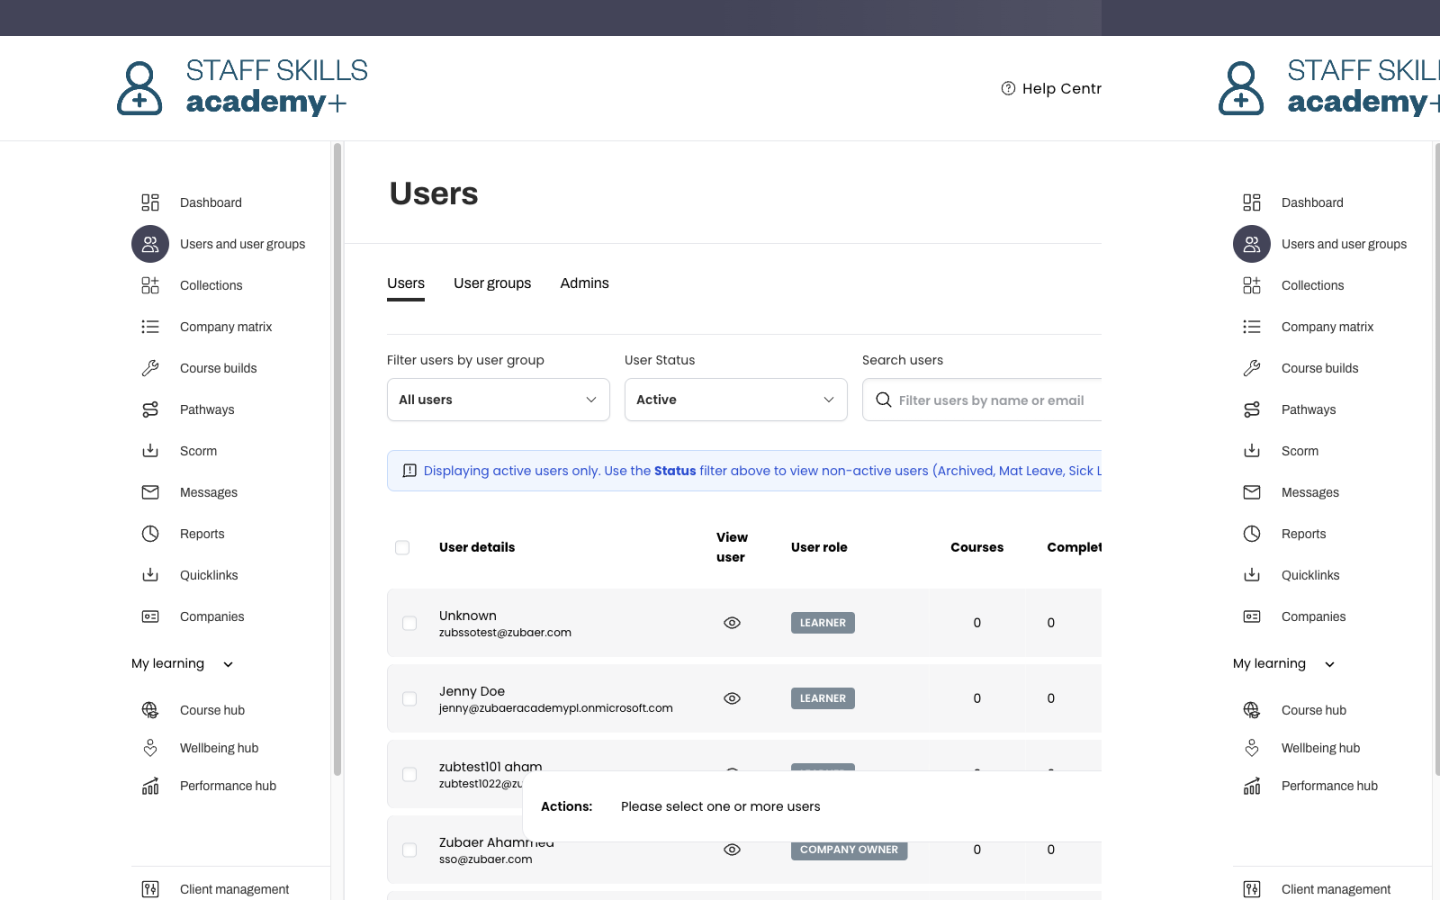Click the Staff Skills Academy logo in left window
This screenshot has height=900, width=1440.
tap(242, 88)
